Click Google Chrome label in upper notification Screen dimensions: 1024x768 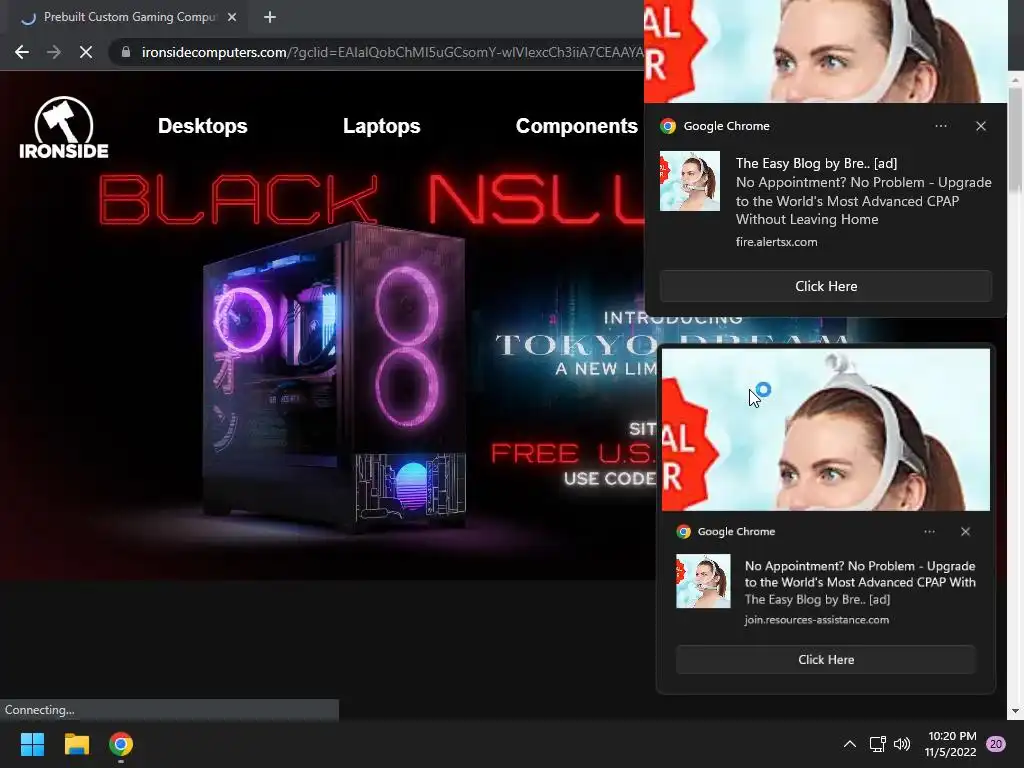726,126
